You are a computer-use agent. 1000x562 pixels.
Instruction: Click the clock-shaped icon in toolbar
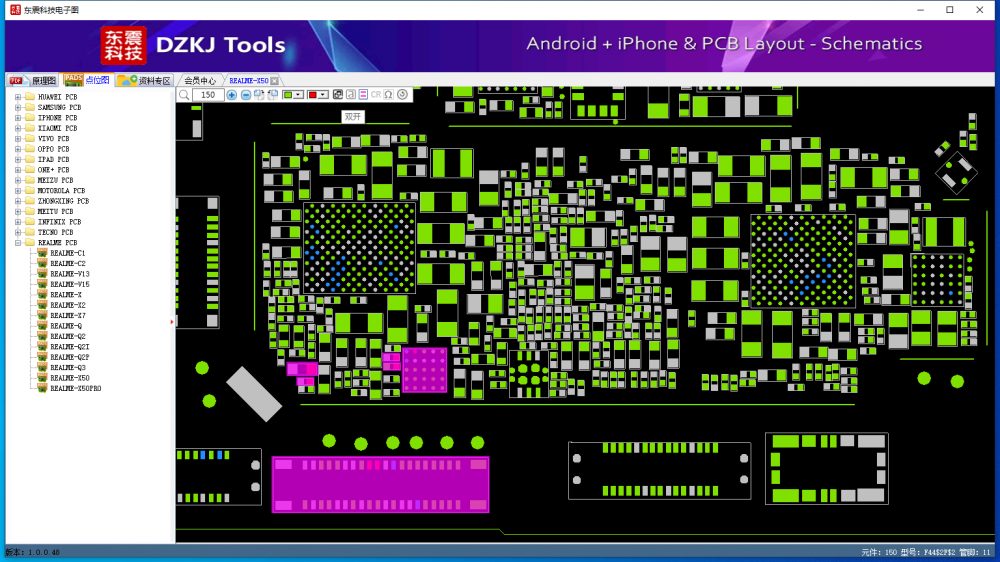403,95
